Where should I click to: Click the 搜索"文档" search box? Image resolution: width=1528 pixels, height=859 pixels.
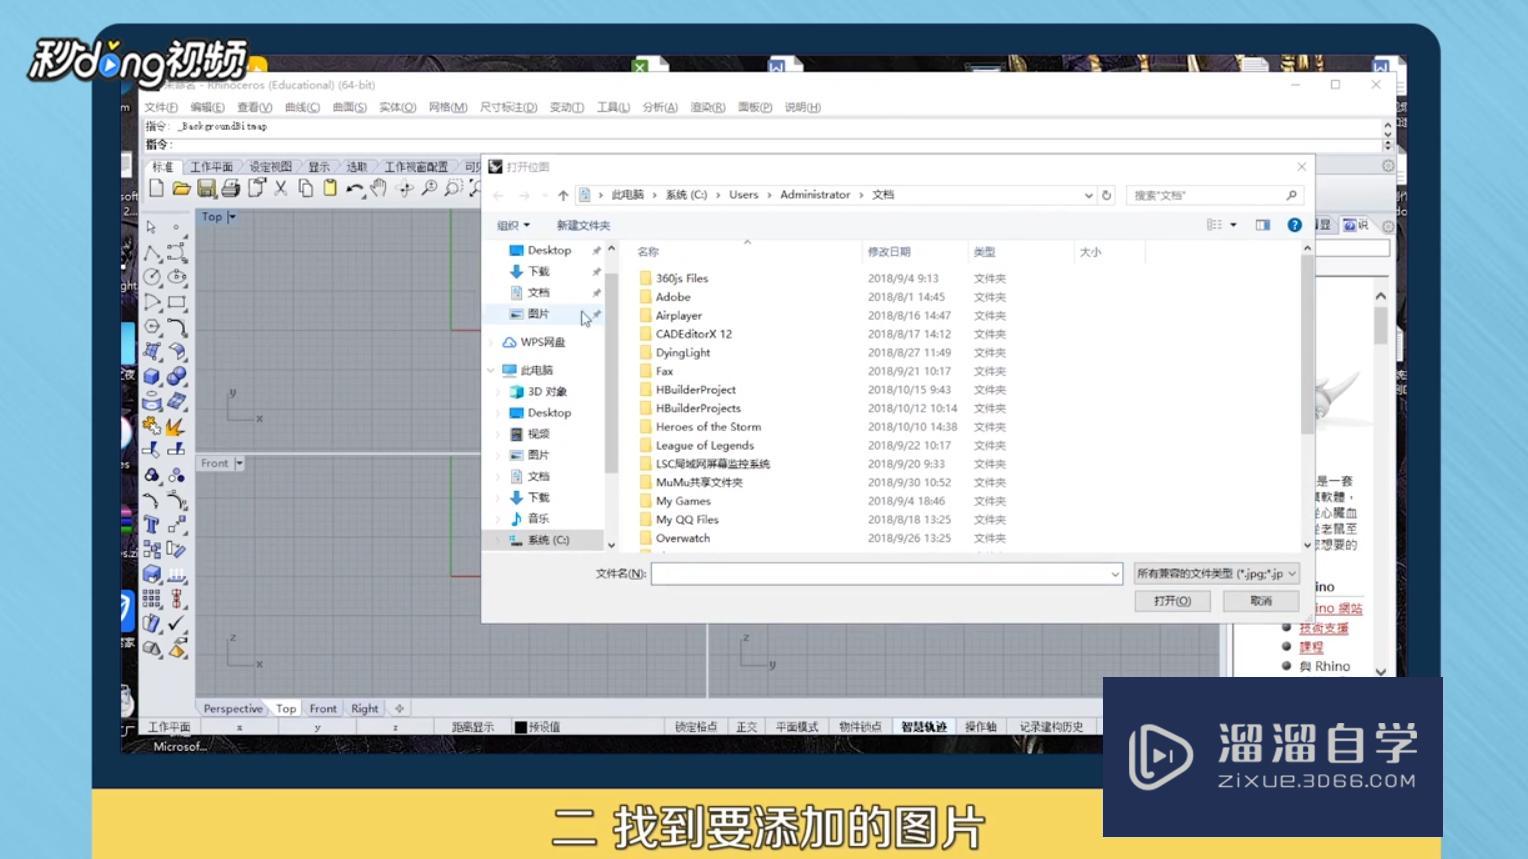tap(1215, 195)
